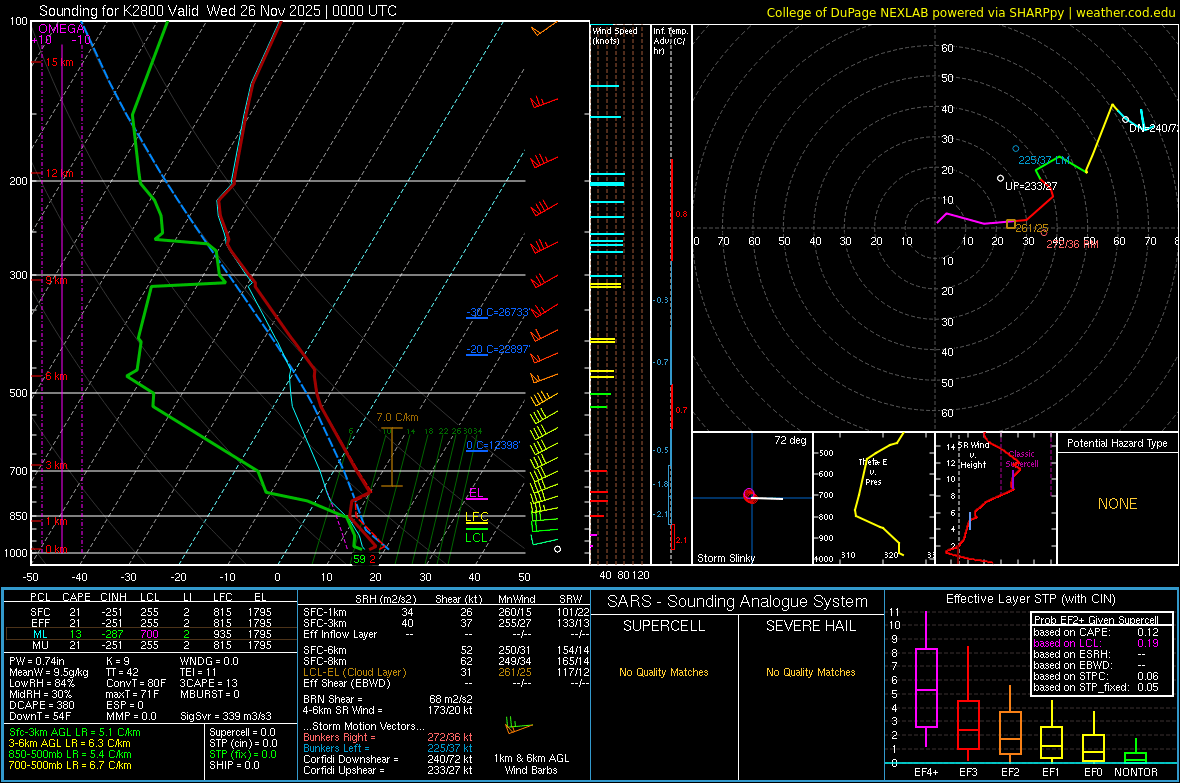The height and width of the screenshot is (783, 1180).
Task: Click the 'Corfidi Upshear =' row
Action: [388, 770]
